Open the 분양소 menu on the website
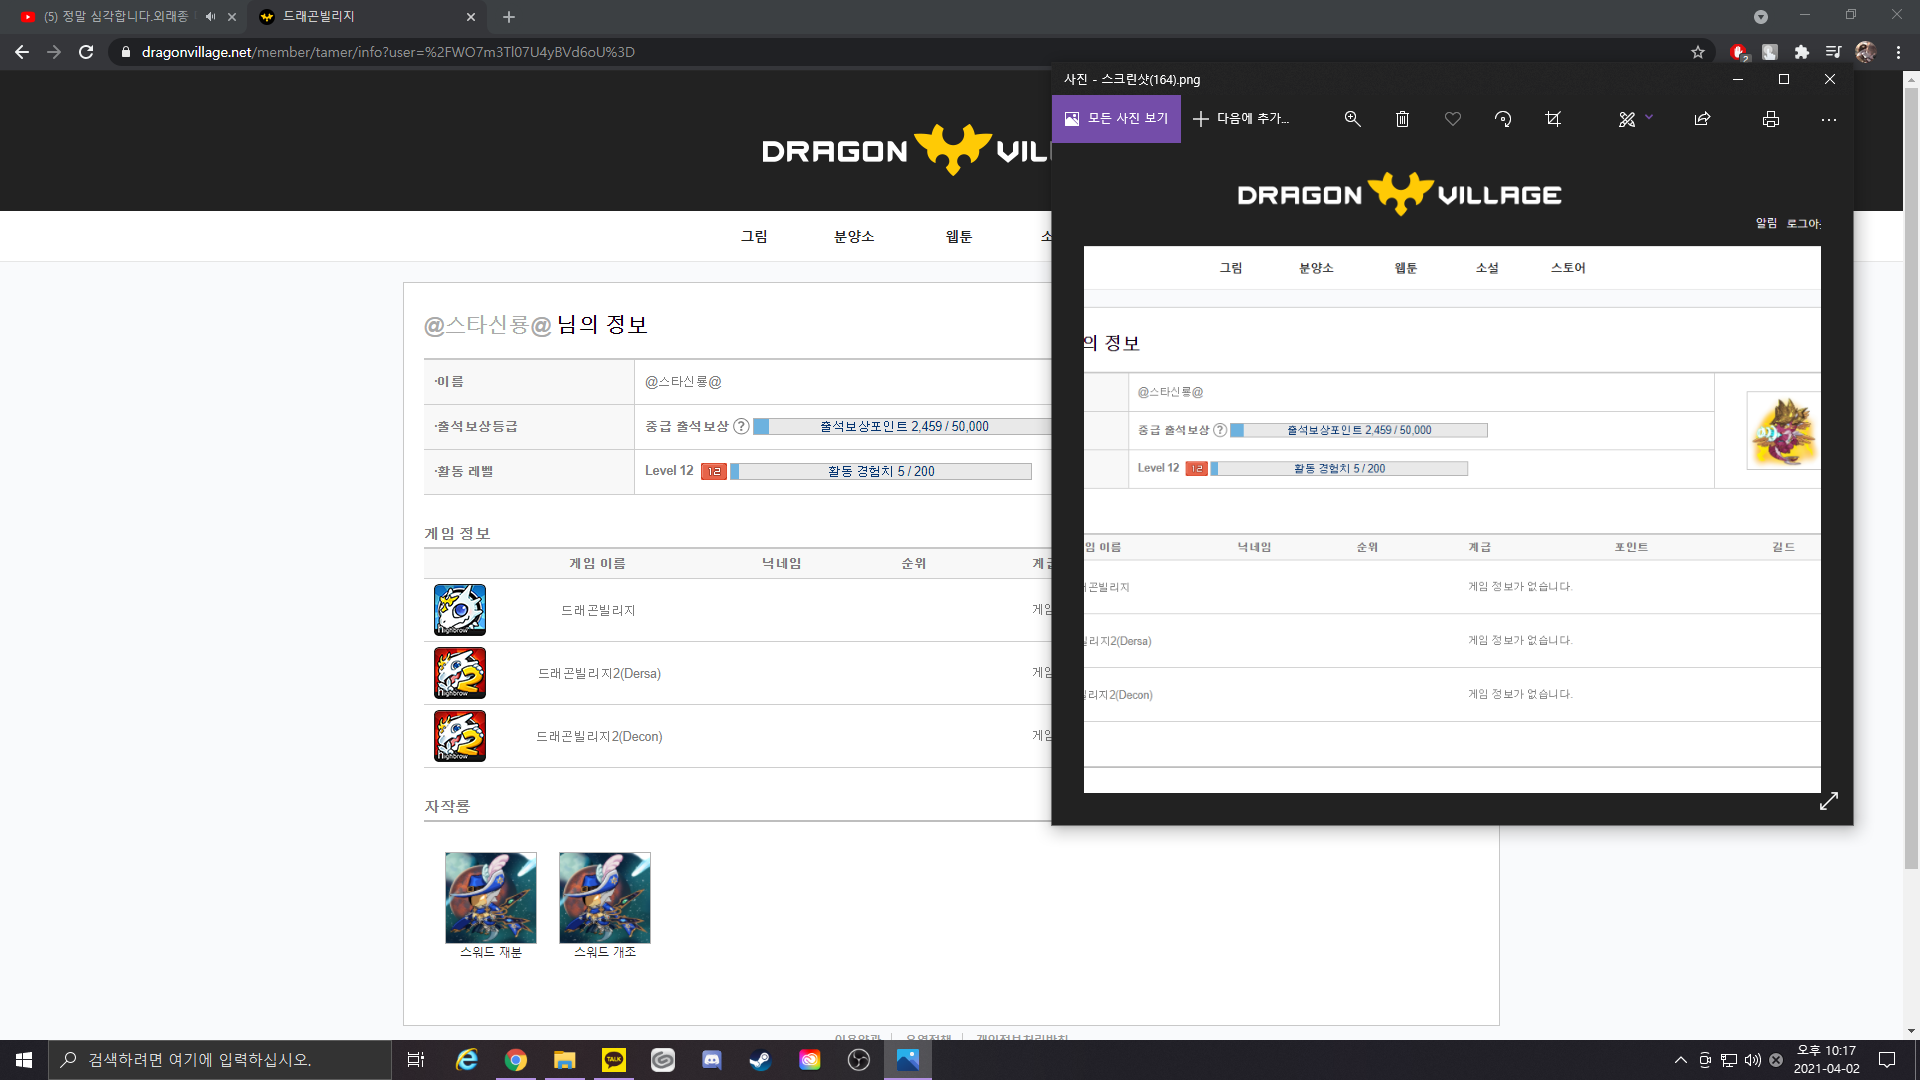 click(x=854, y=236)
